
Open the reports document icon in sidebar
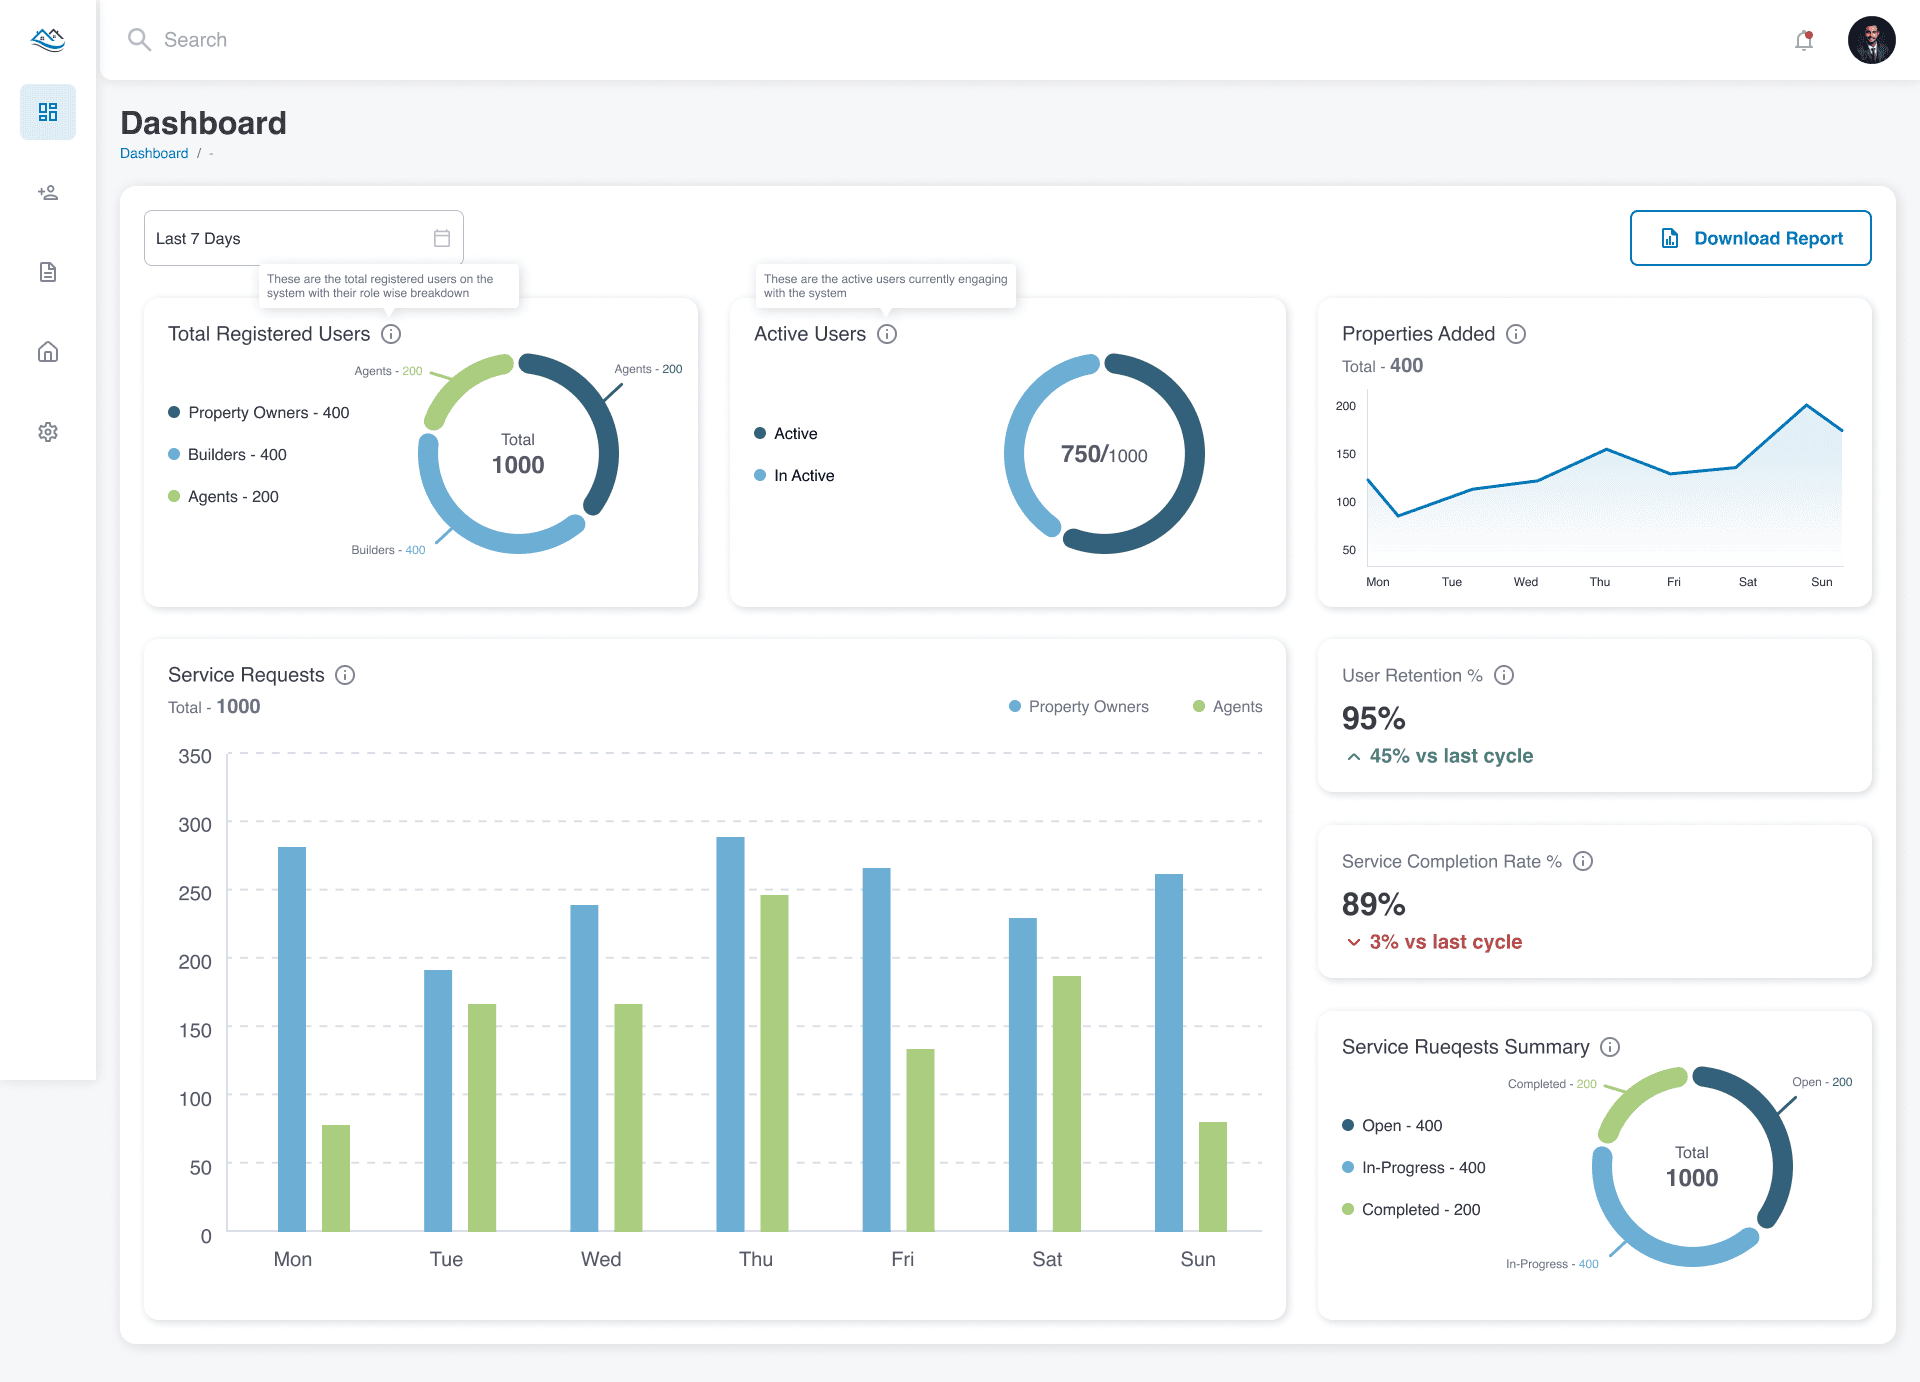(47, 272)
